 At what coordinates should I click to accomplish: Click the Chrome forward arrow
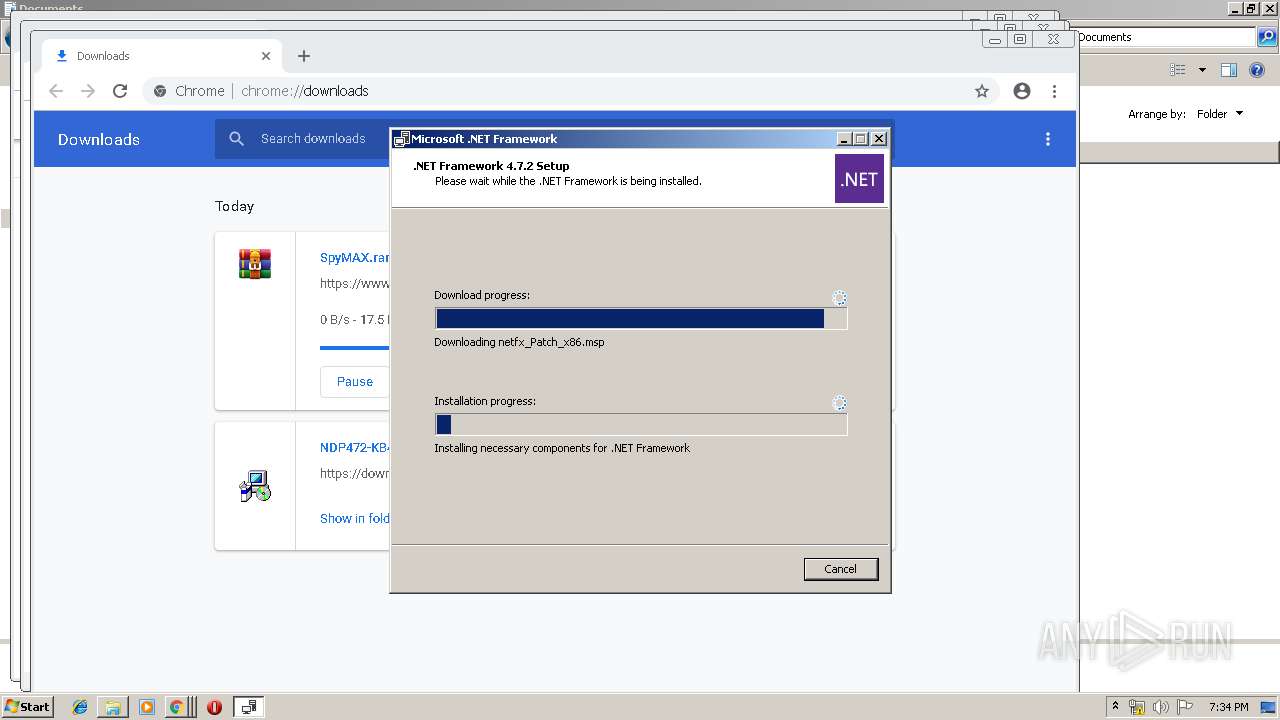(88, 91)
